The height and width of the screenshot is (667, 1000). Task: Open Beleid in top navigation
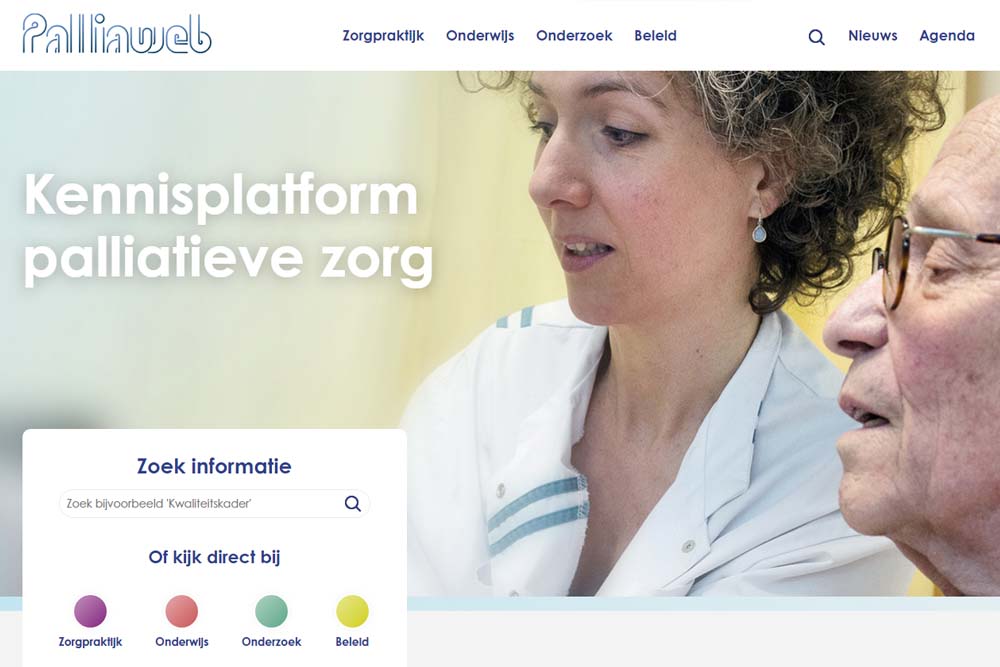(x=656, y=36)
